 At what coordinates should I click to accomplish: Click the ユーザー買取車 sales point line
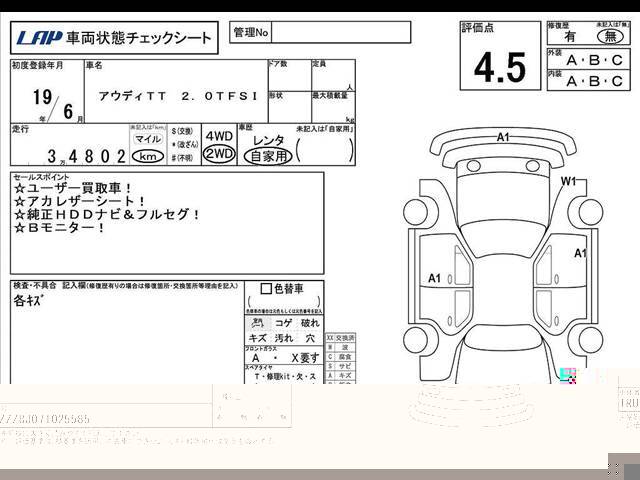pyautogui.click(x=73, y=188)
